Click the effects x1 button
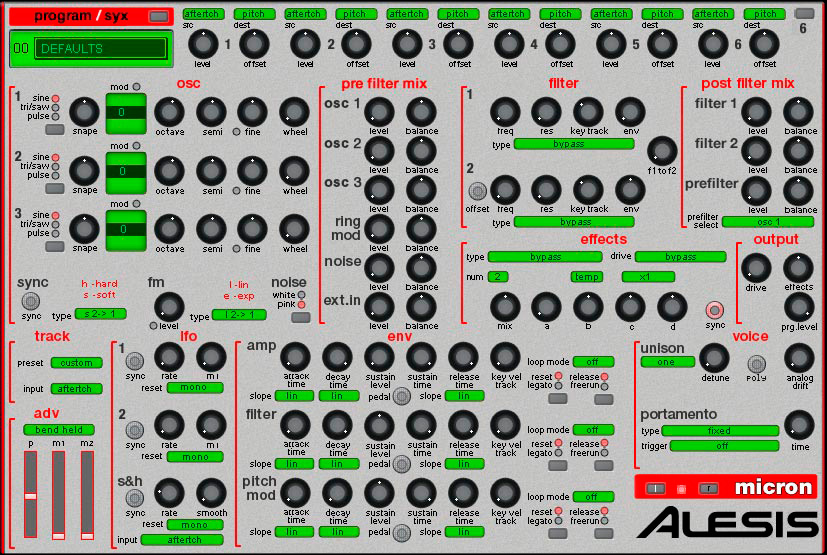827x555 pixels. [x=648, y=276]
